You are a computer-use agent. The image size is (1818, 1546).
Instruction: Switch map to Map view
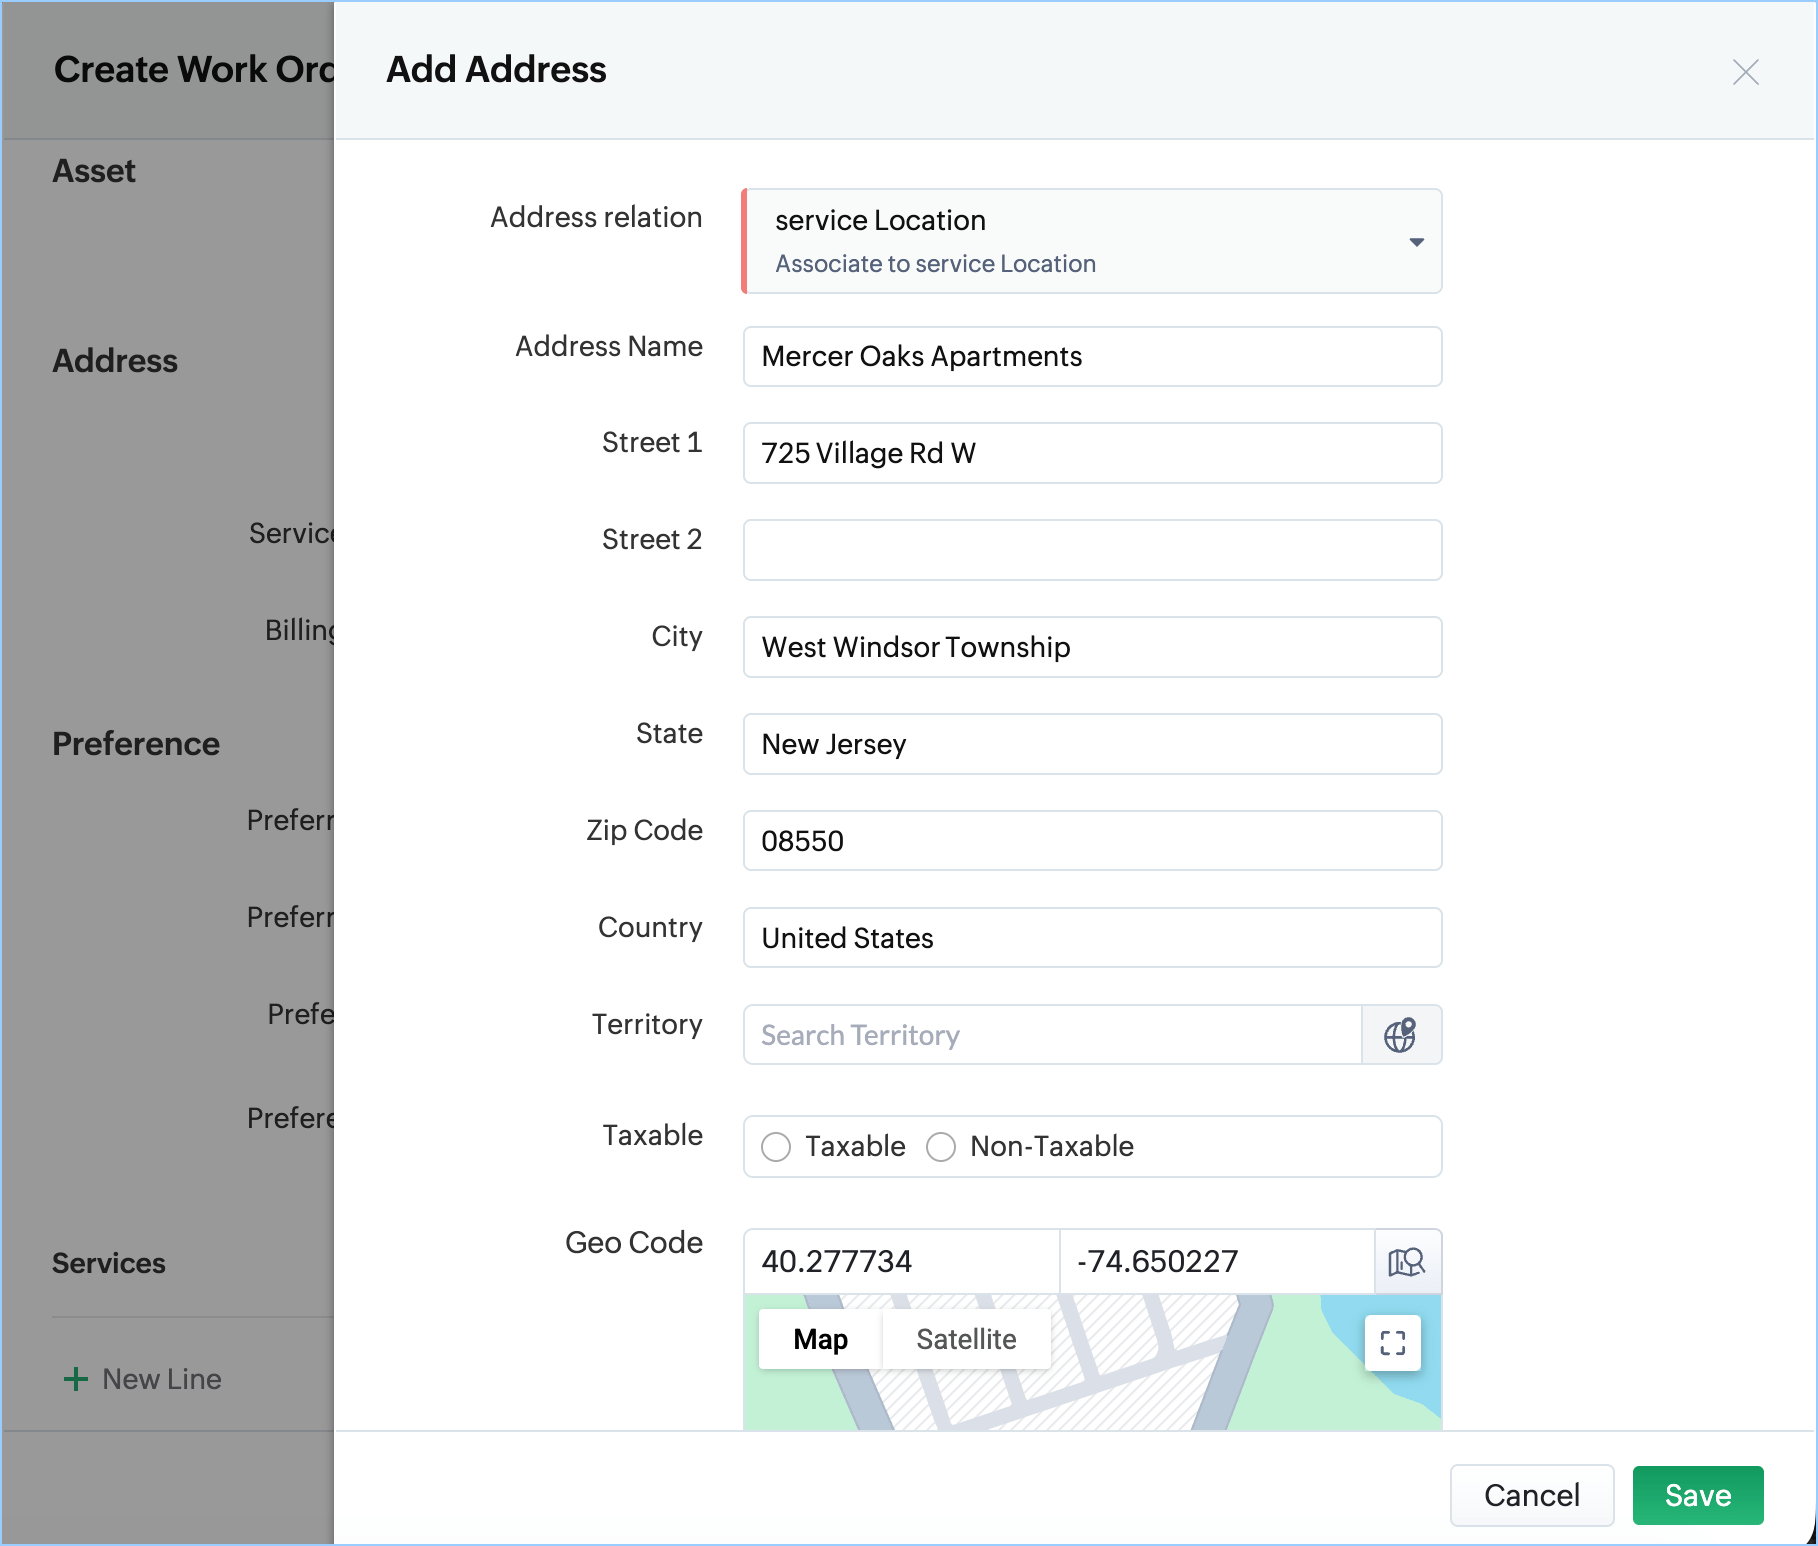click(x=821, y=1339)
